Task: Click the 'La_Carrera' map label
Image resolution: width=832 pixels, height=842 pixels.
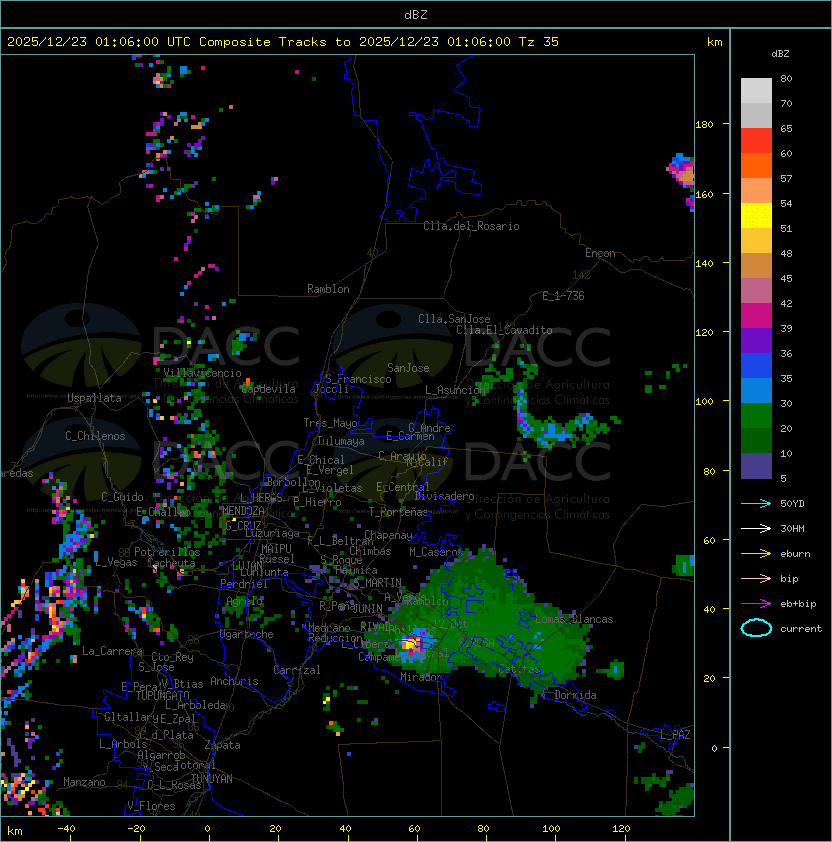Action: coord(113,651)
